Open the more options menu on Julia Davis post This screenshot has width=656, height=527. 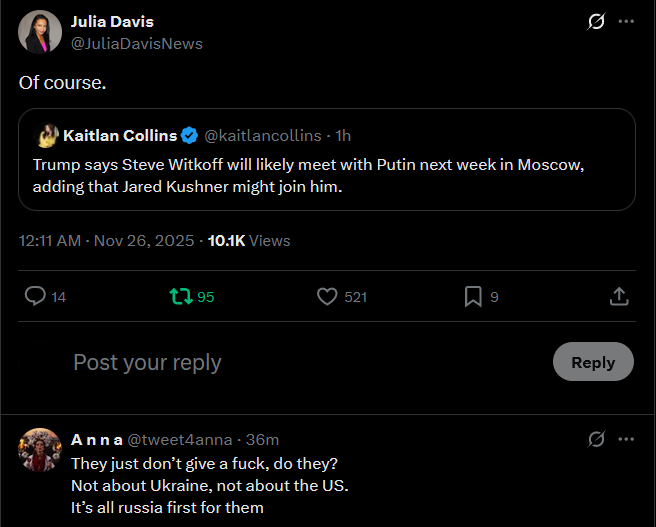(626, 21)
